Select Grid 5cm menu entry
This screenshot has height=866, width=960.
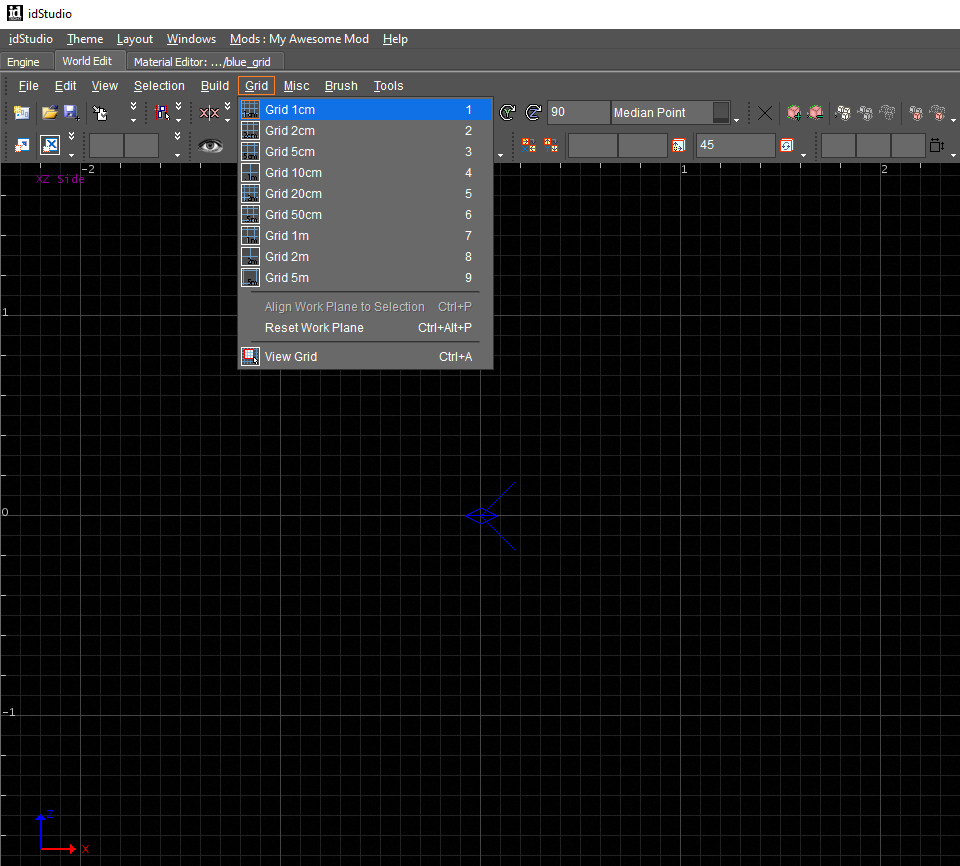click(x=366, y=151)
